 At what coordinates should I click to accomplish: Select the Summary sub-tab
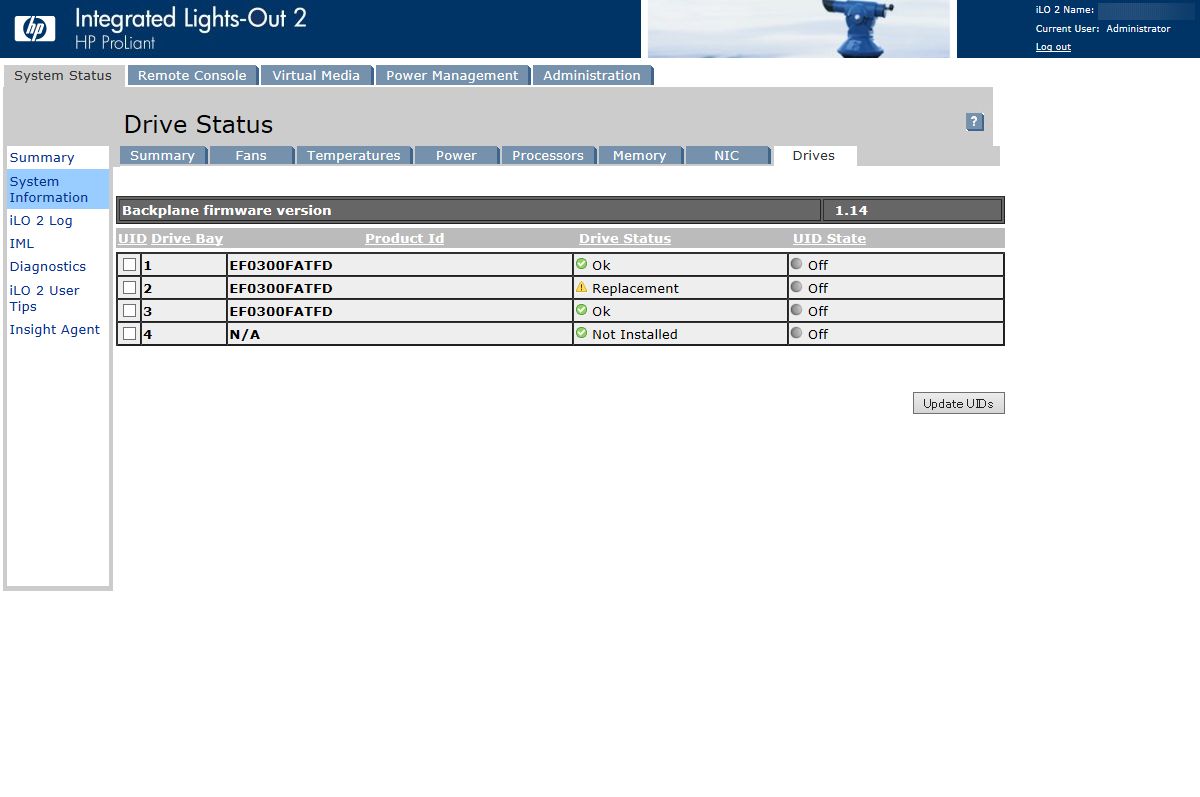162,155
